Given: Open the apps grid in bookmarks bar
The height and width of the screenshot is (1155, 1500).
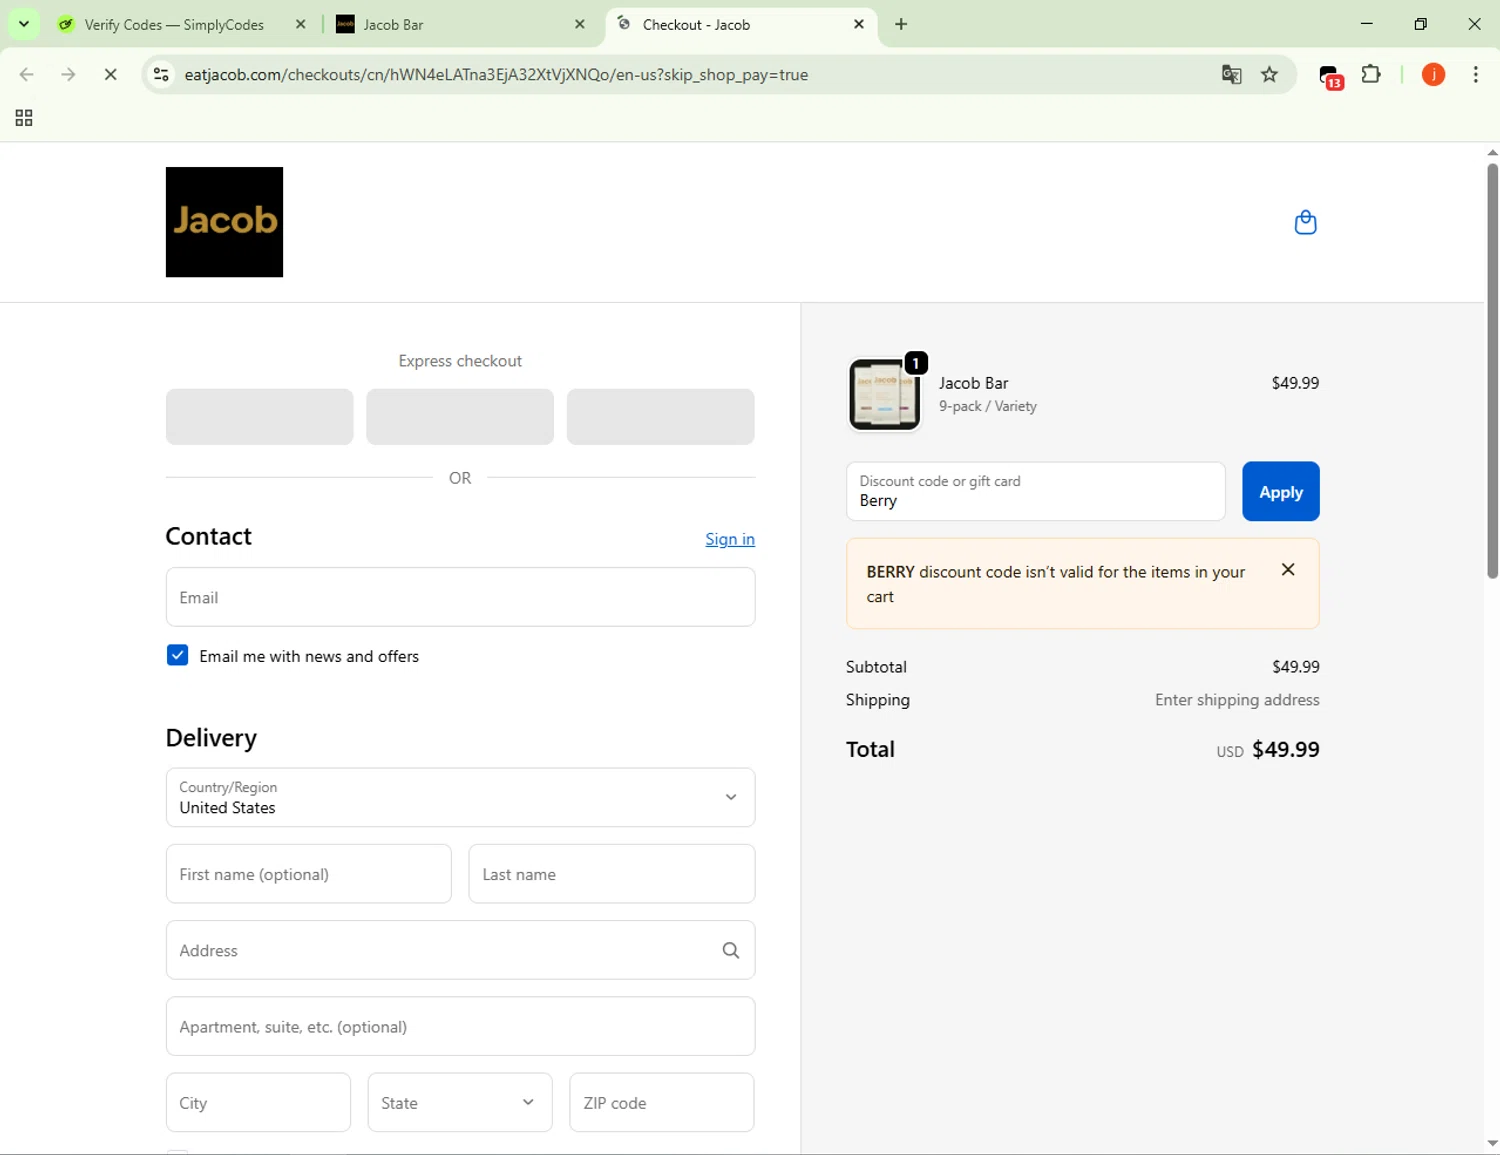Looking at the screenshot, I should tap(24, 118).
